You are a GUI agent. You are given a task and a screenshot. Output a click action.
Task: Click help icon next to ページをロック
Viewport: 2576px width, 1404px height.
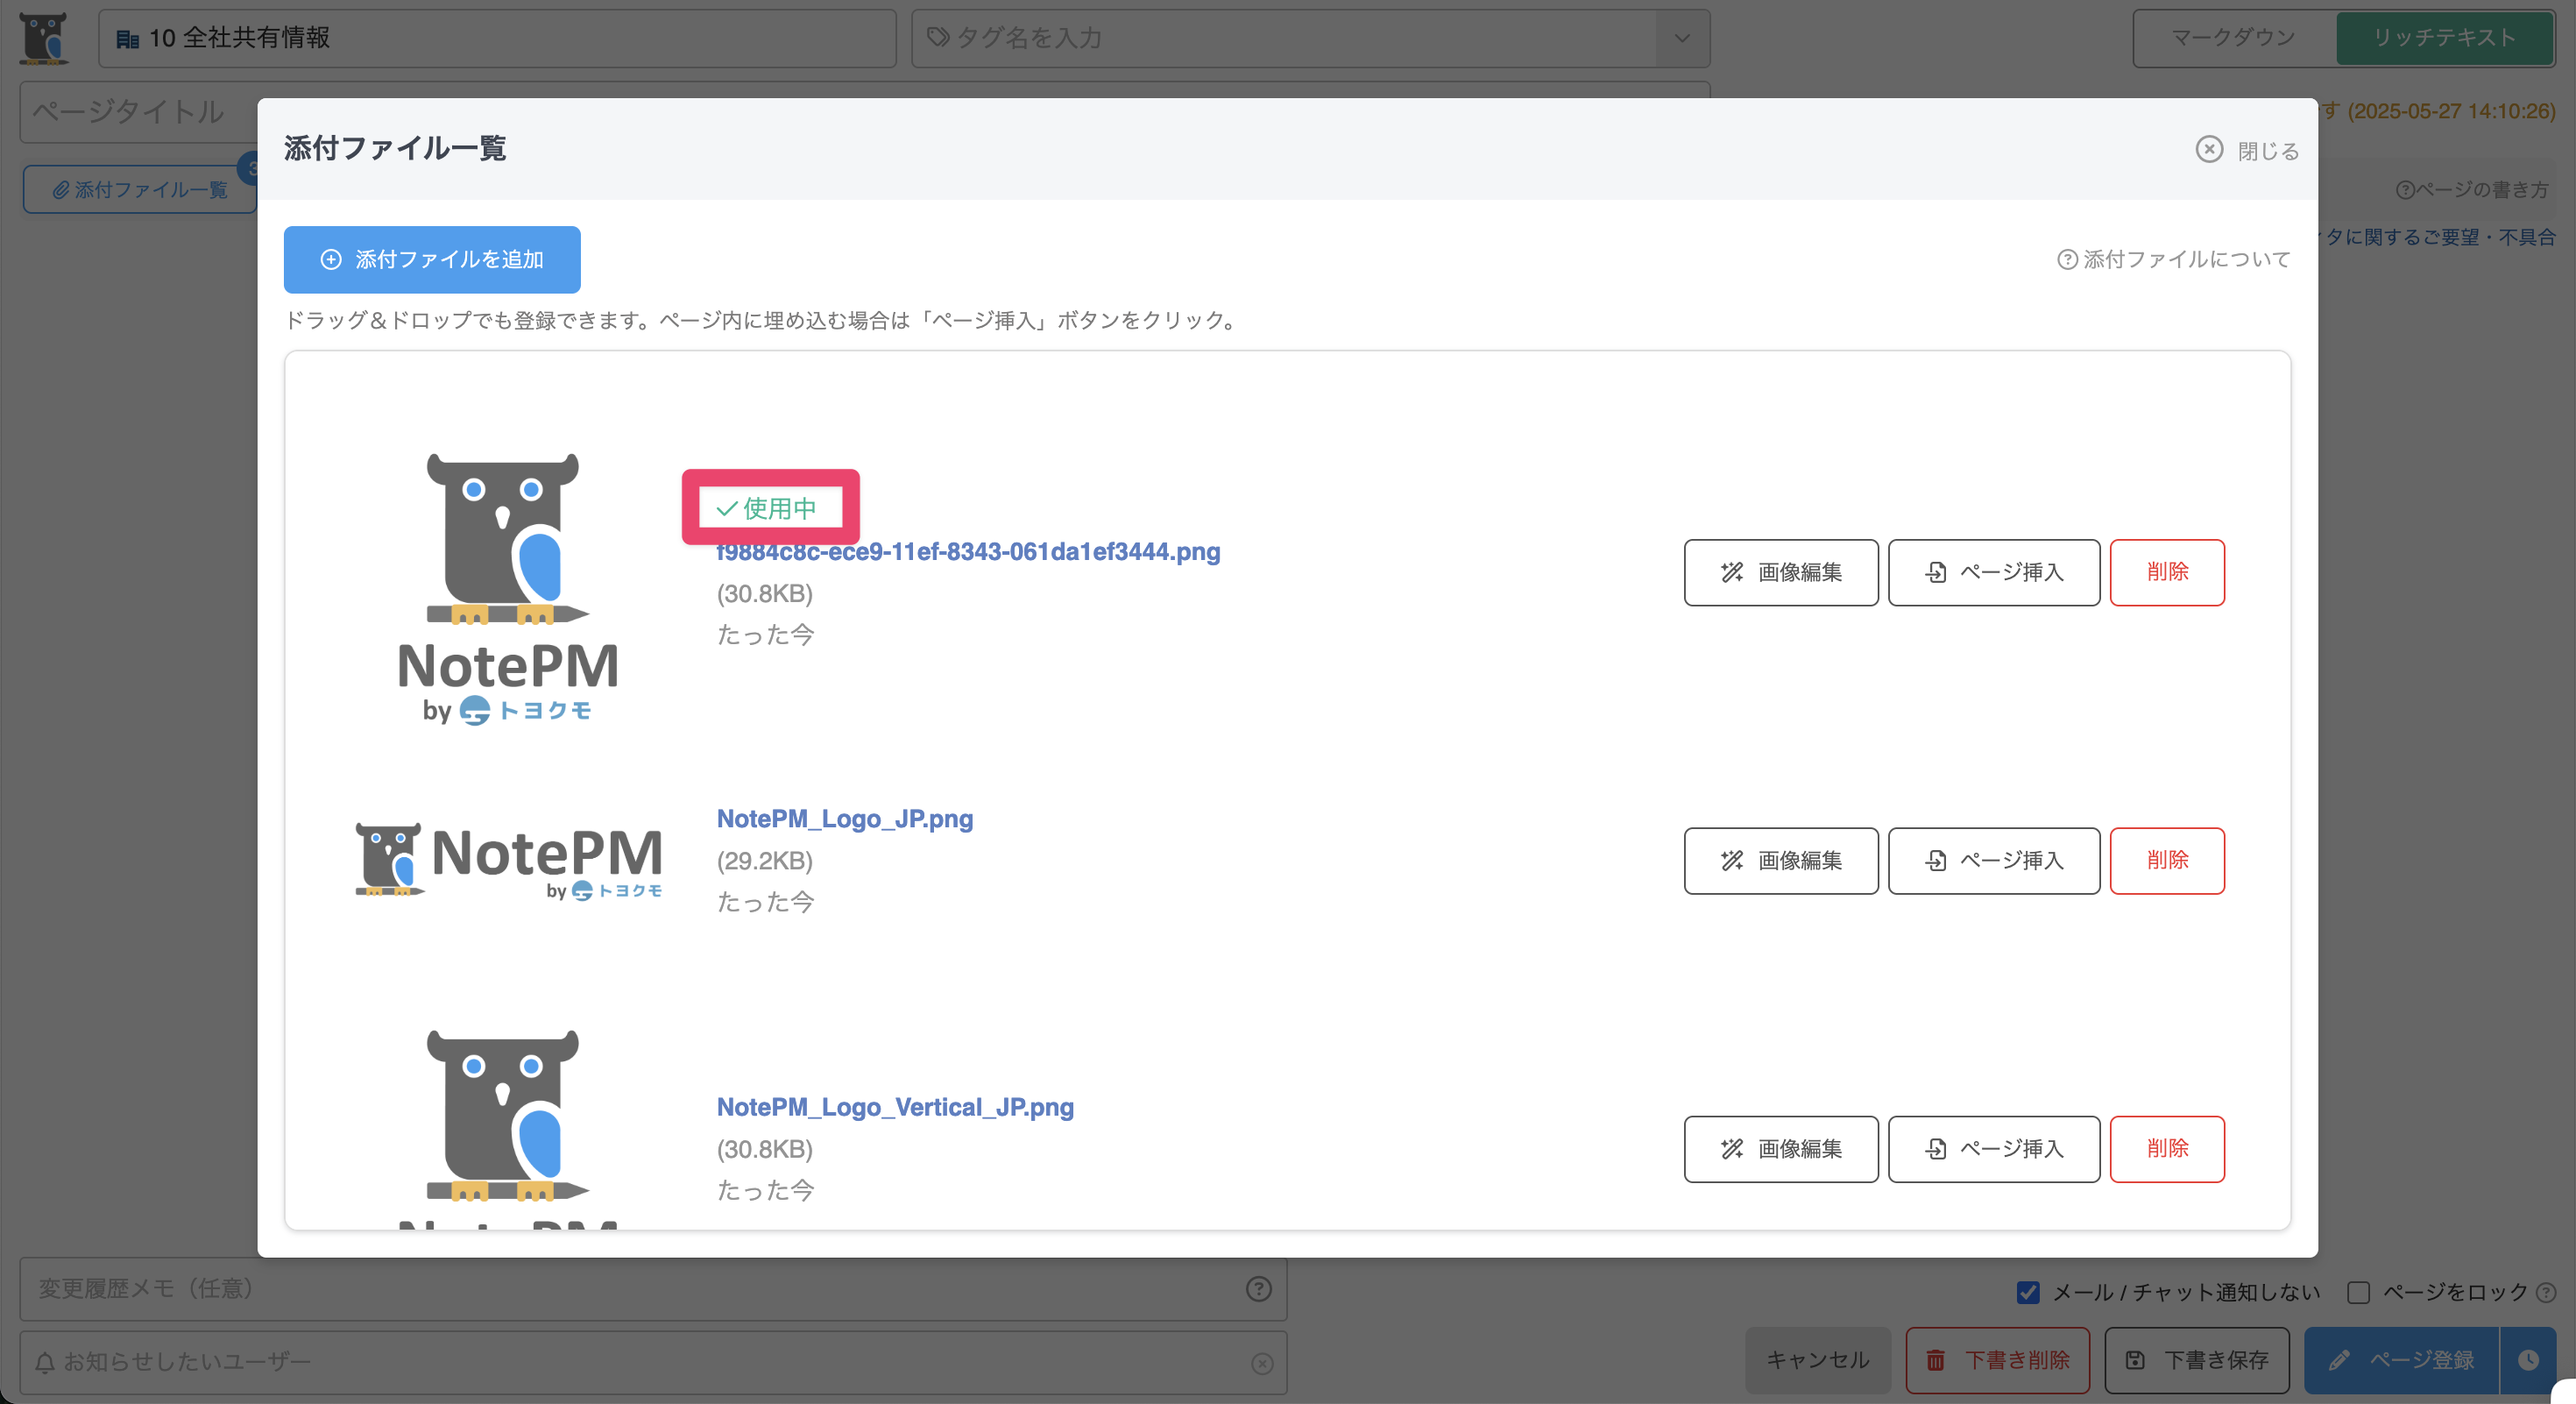(2546, 1292)
